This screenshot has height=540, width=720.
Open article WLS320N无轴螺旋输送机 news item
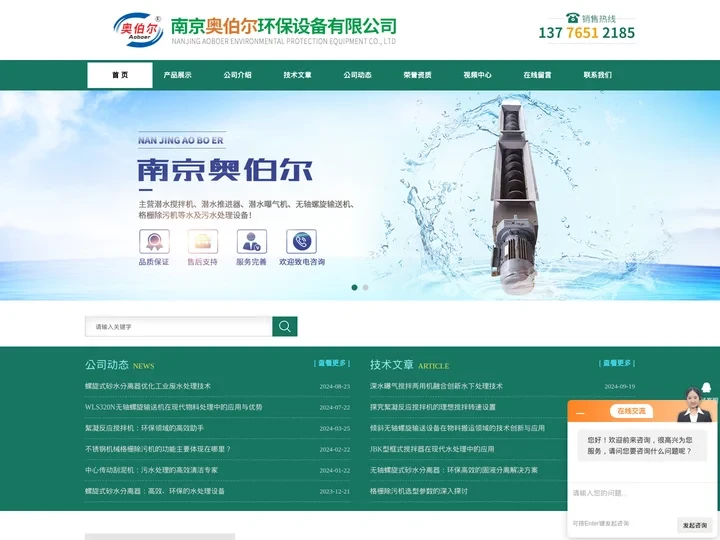(174, 407)
